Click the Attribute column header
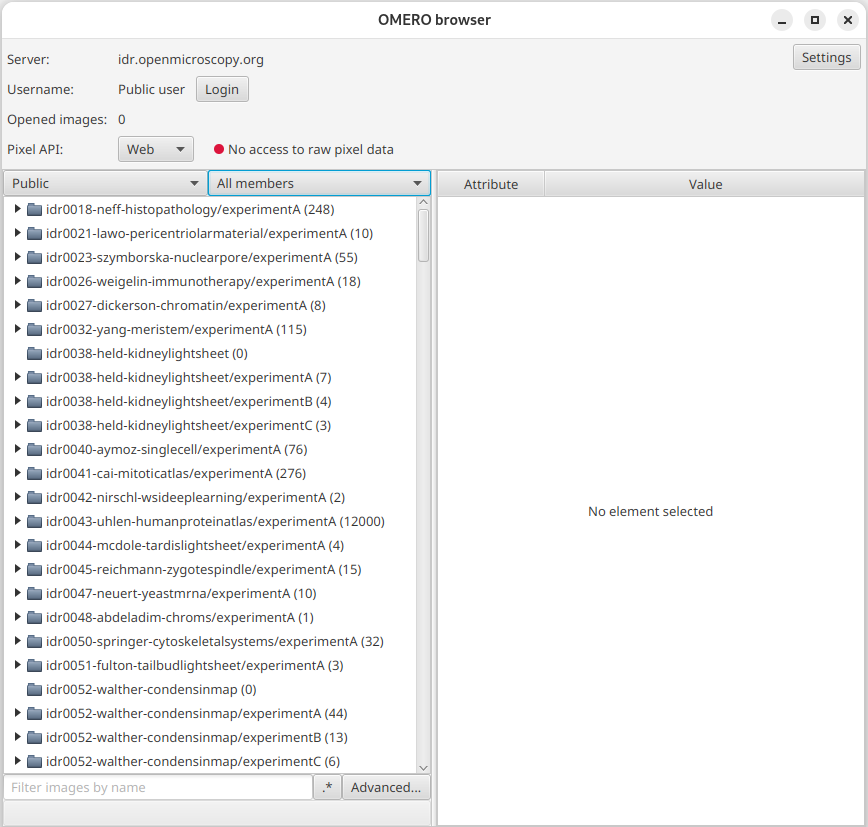This screenshot has height=827, width=868. point(491,184)
